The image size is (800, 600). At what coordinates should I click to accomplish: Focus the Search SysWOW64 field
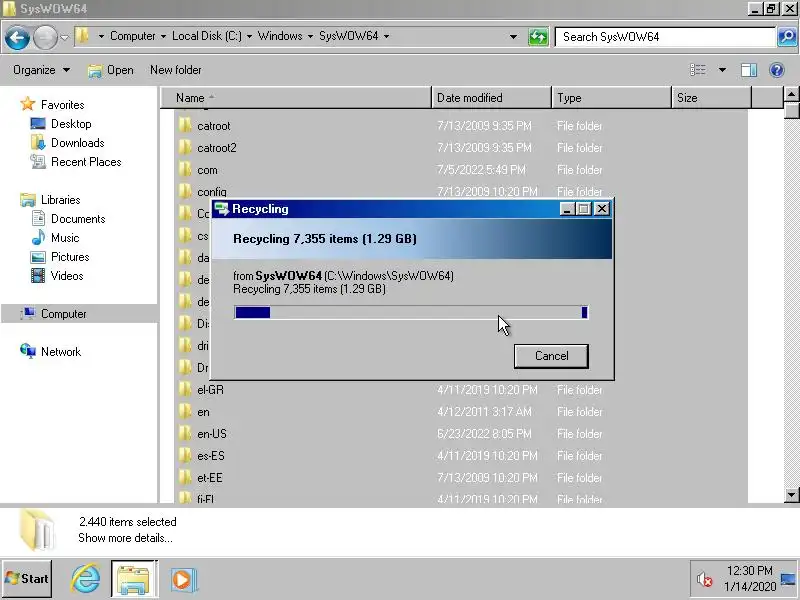(x=665, y=37)
